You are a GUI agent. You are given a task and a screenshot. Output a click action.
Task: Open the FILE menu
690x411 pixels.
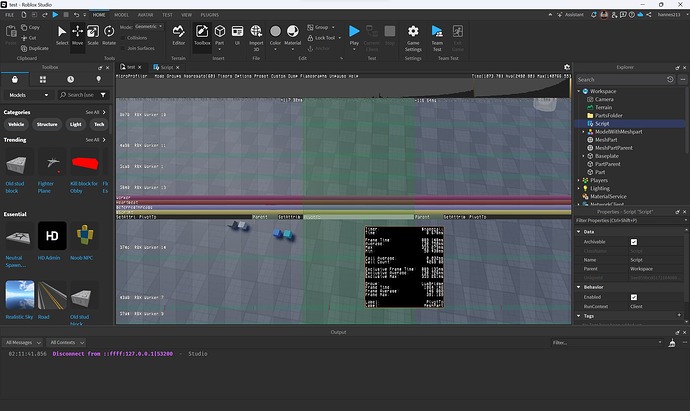point(9,15)
